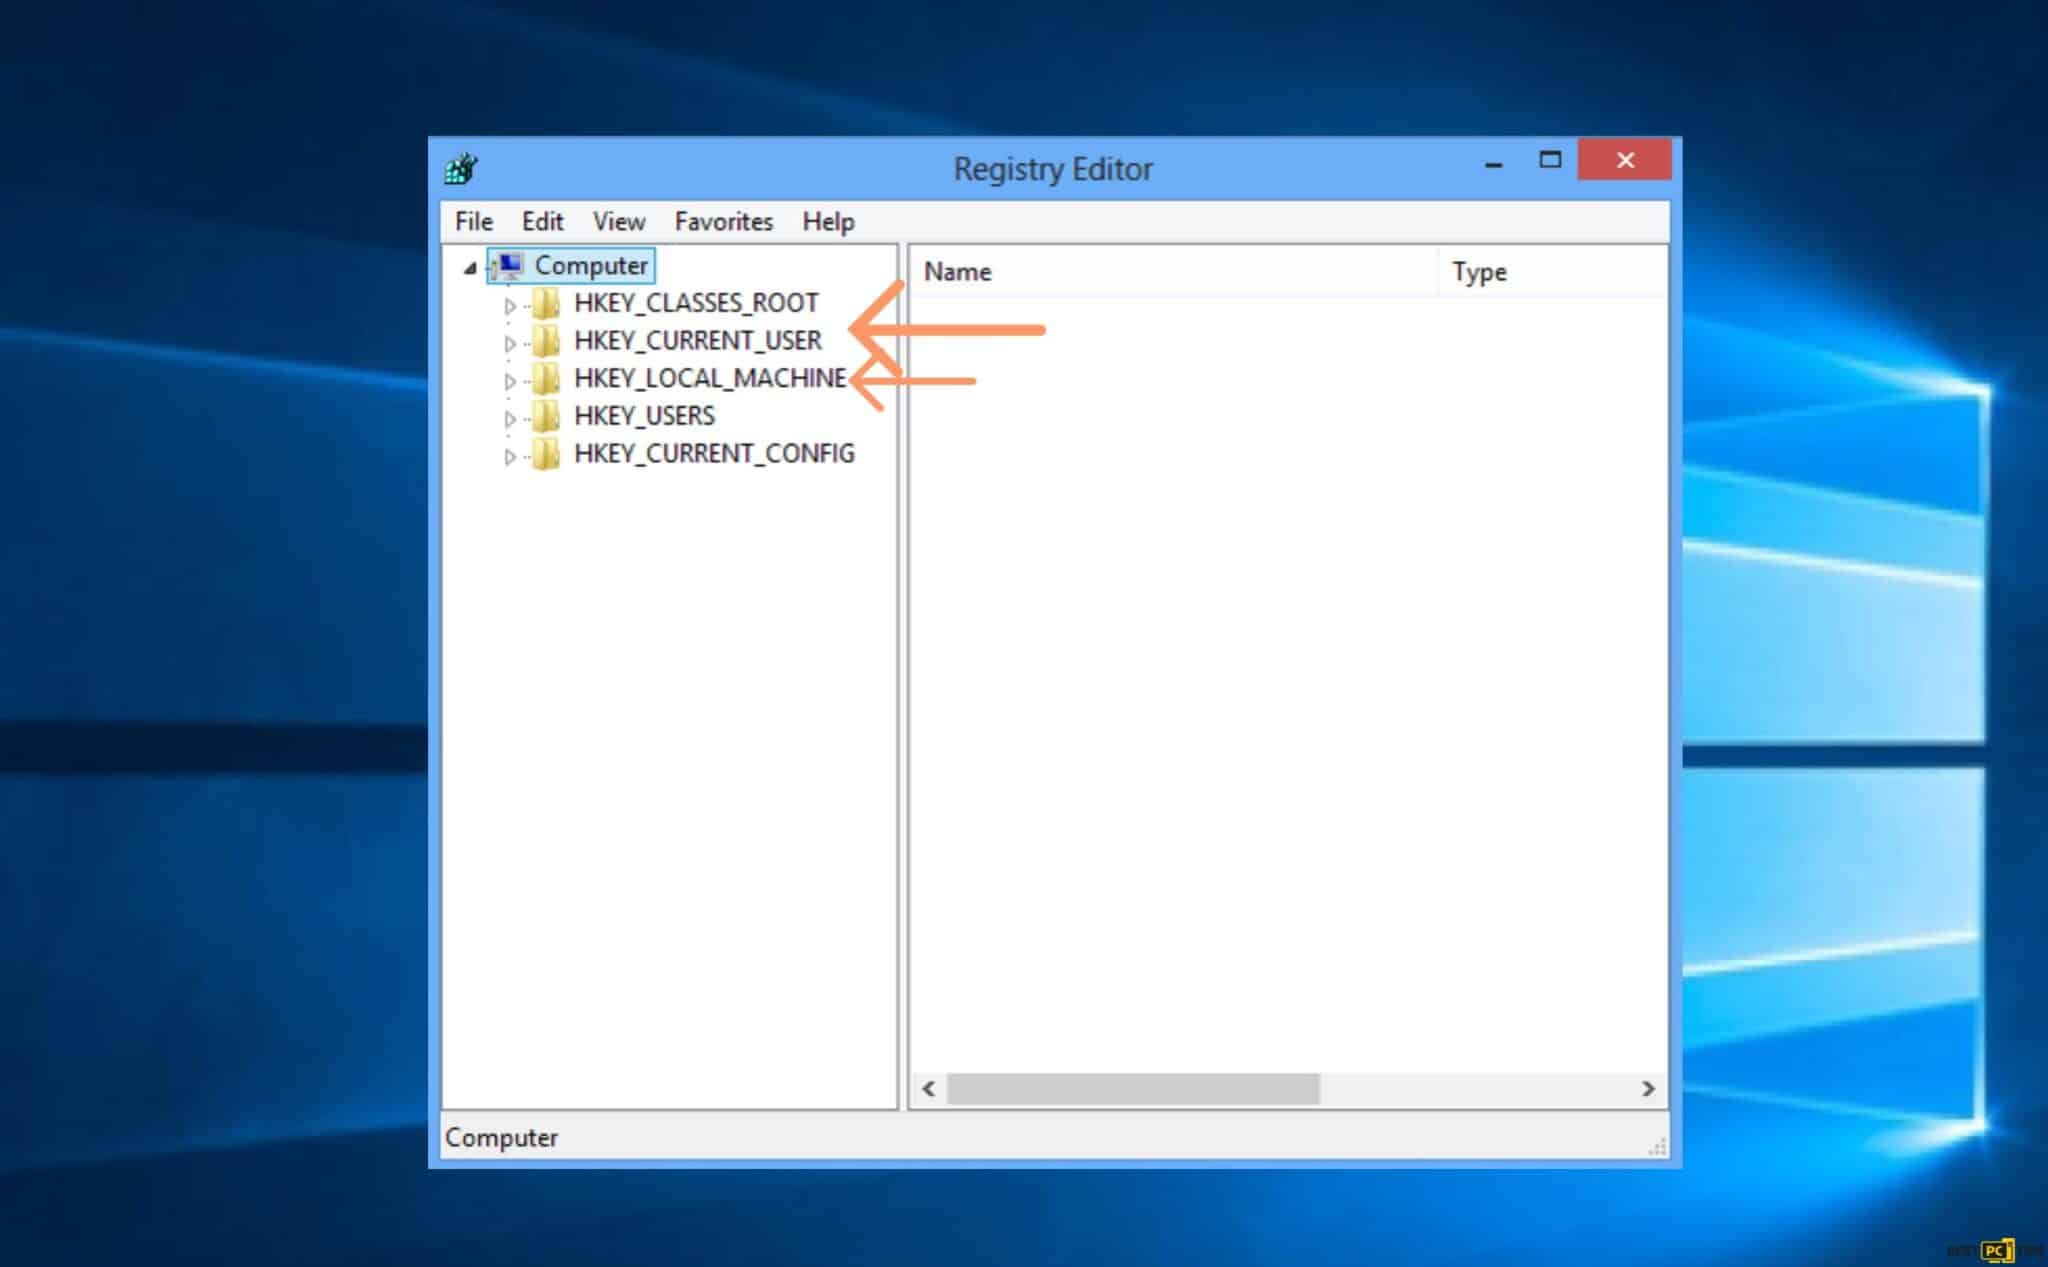Select the Computer tree label
The image size is (2048, 1267).
(591, 265)
